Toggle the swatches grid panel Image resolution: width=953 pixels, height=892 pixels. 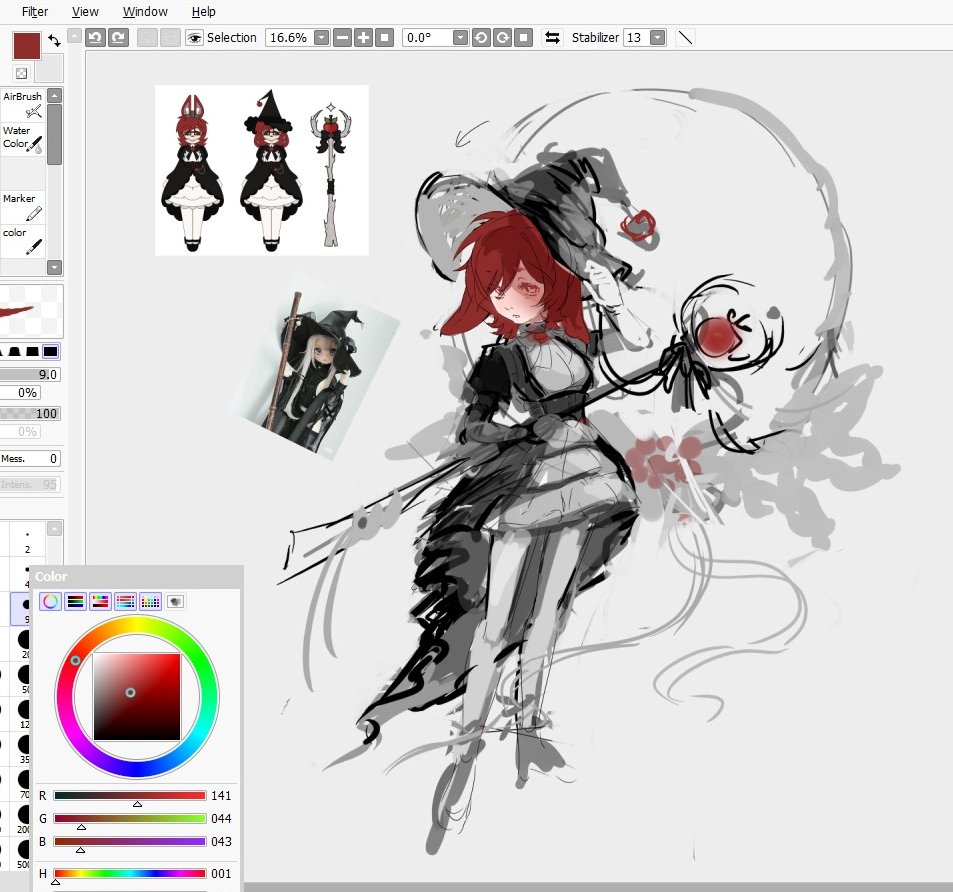click(x=150, y=602)
